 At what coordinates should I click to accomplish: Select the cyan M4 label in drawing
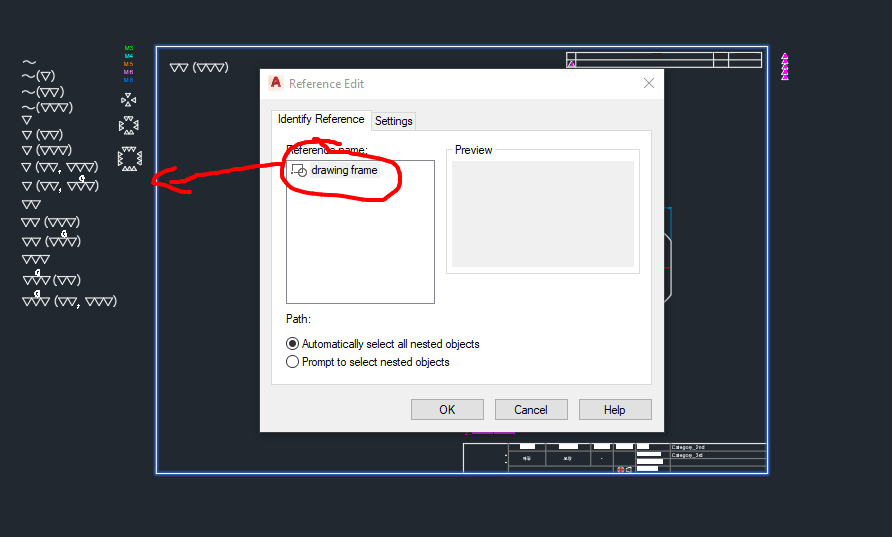(x=129, y=56)
